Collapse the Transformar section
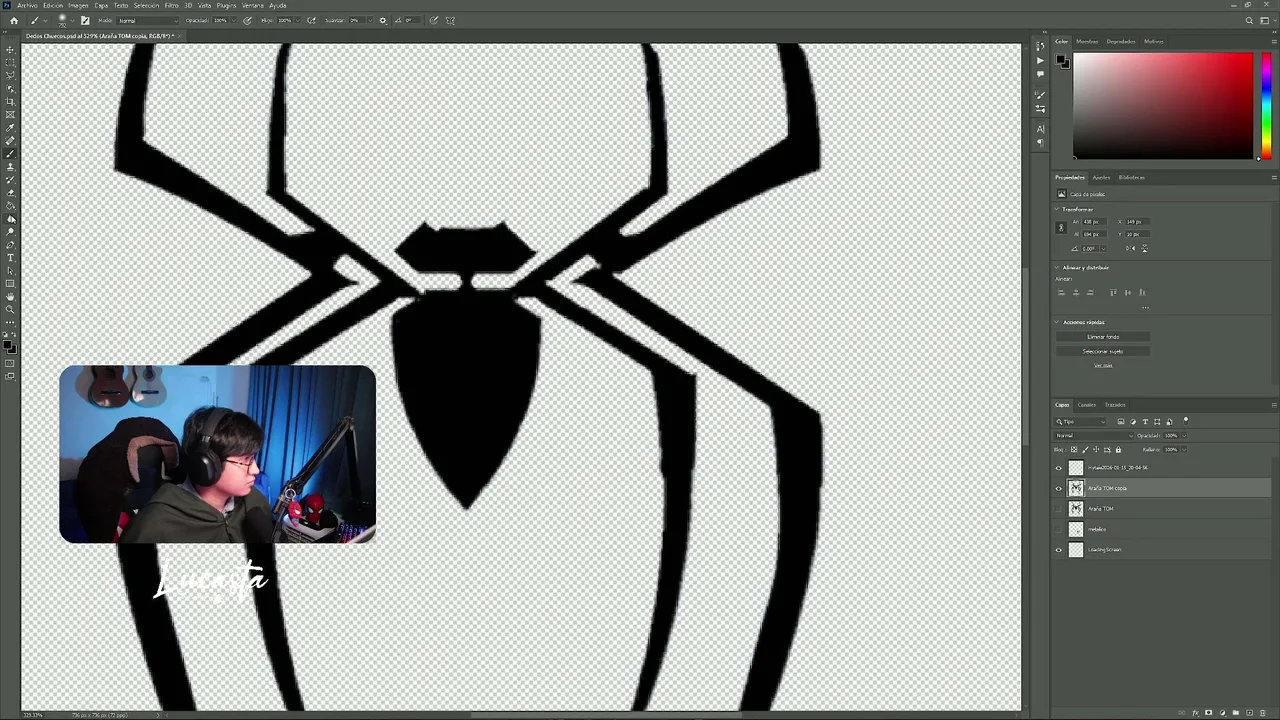This screenshot has width=1280, height=720. (x=1057, y=209)
